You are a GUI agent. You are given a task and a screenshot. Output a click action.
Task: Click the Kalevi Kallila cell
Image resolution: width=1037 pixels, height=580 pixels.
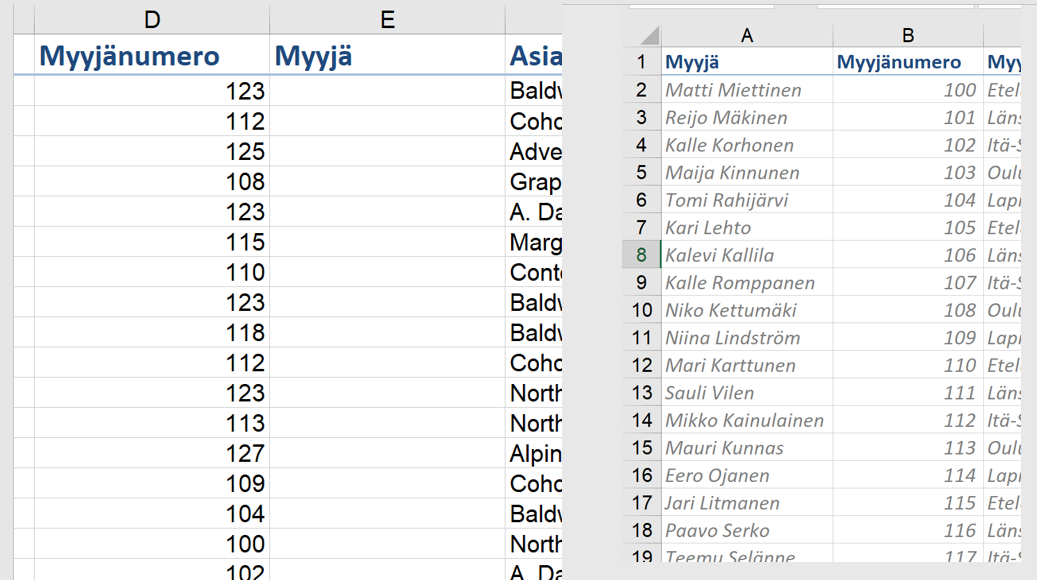point(746,255)
